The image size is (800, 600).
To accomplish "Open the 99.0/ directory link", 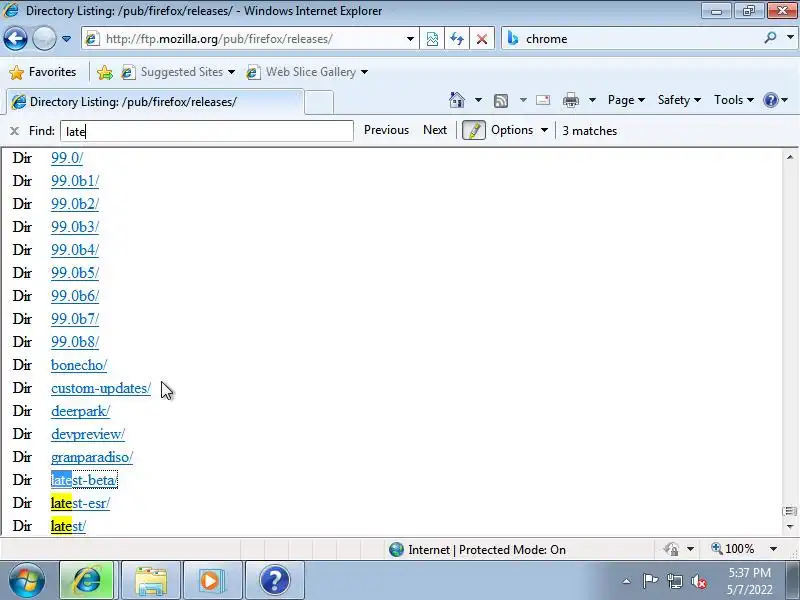I will tap(67, 158).
